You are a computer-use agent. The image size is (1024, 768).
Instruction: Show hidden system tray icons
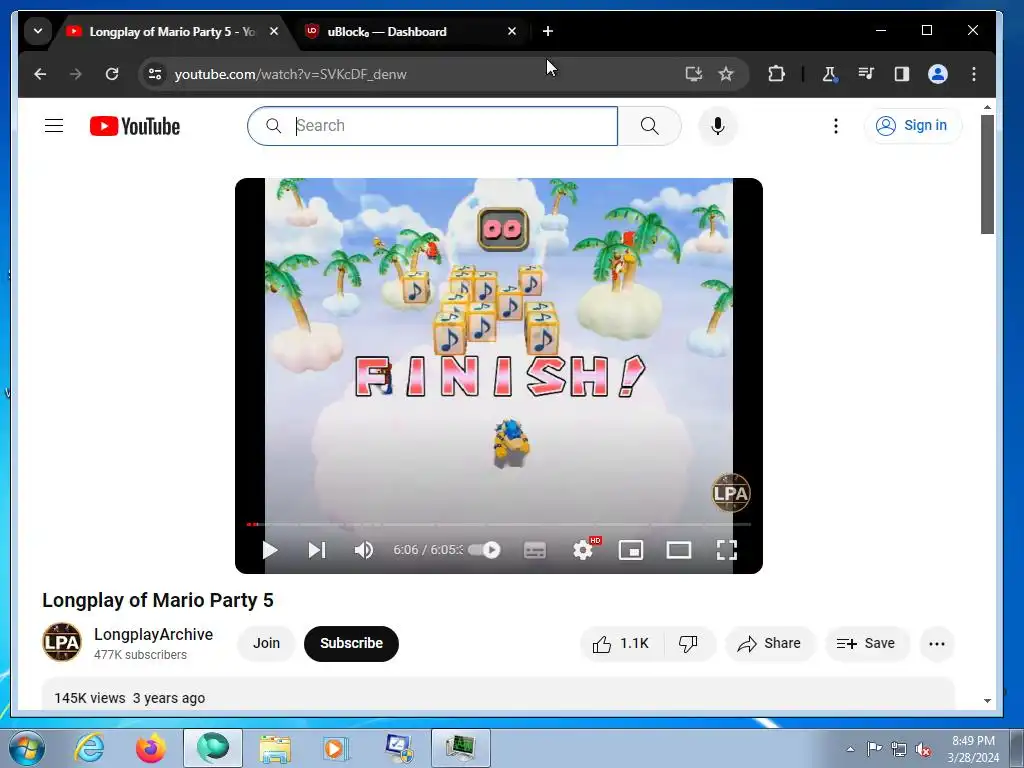[850, 749]
